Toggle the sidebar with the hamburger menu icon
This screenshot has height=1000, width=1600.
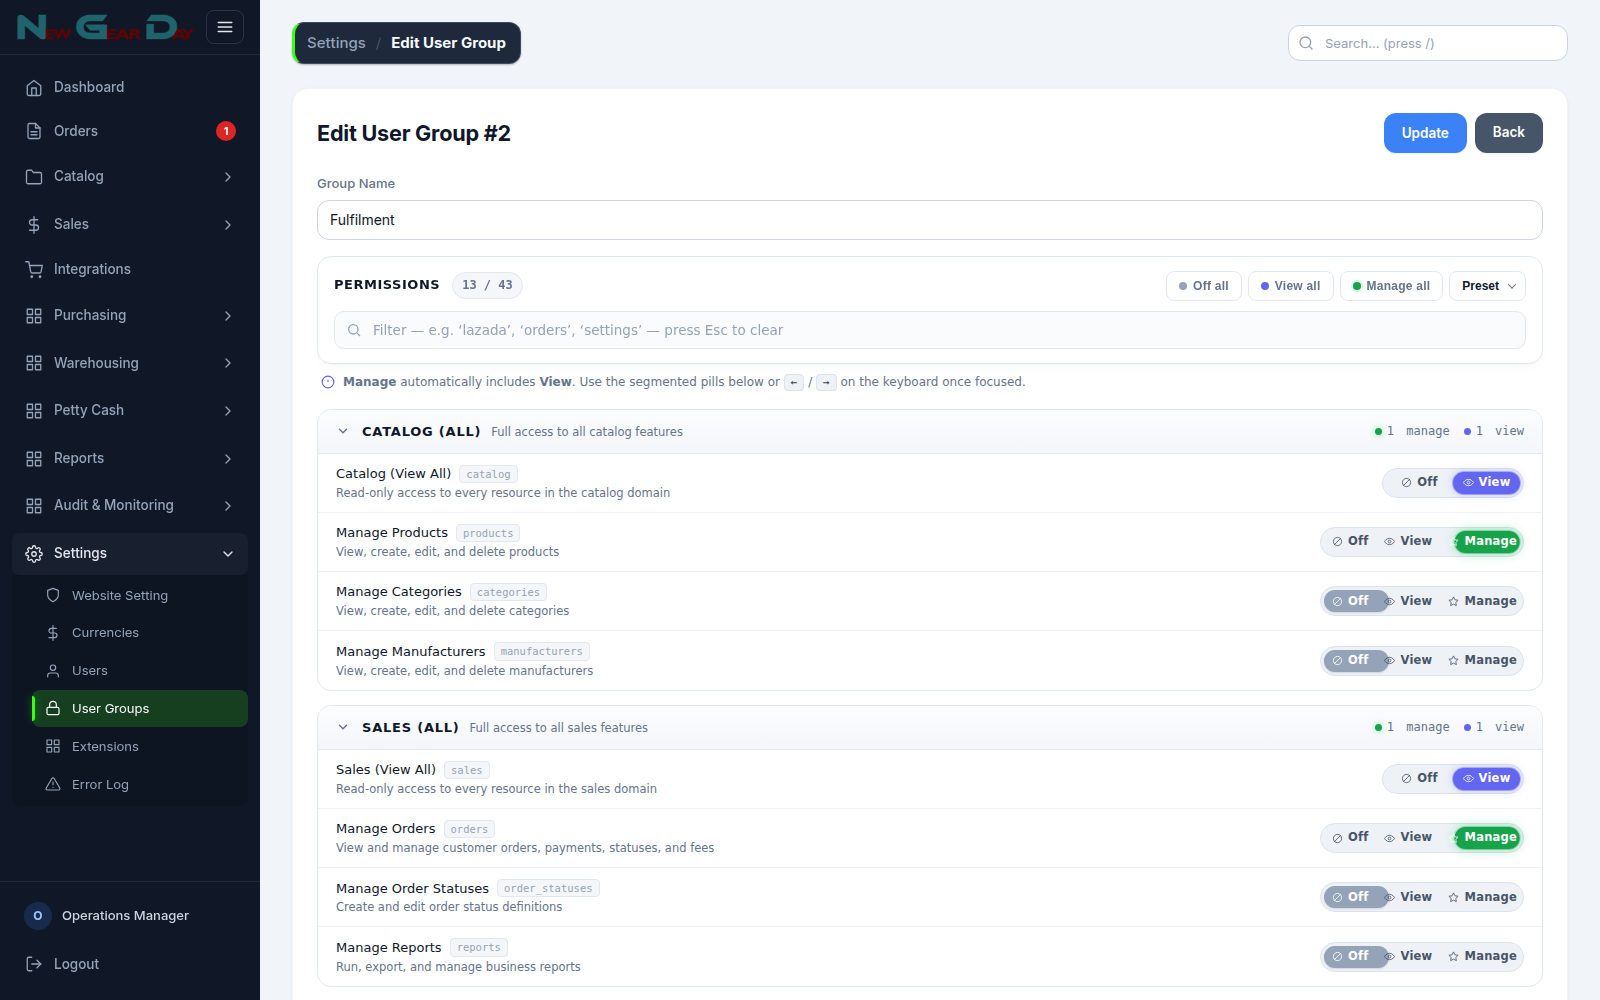click(225, 27)
